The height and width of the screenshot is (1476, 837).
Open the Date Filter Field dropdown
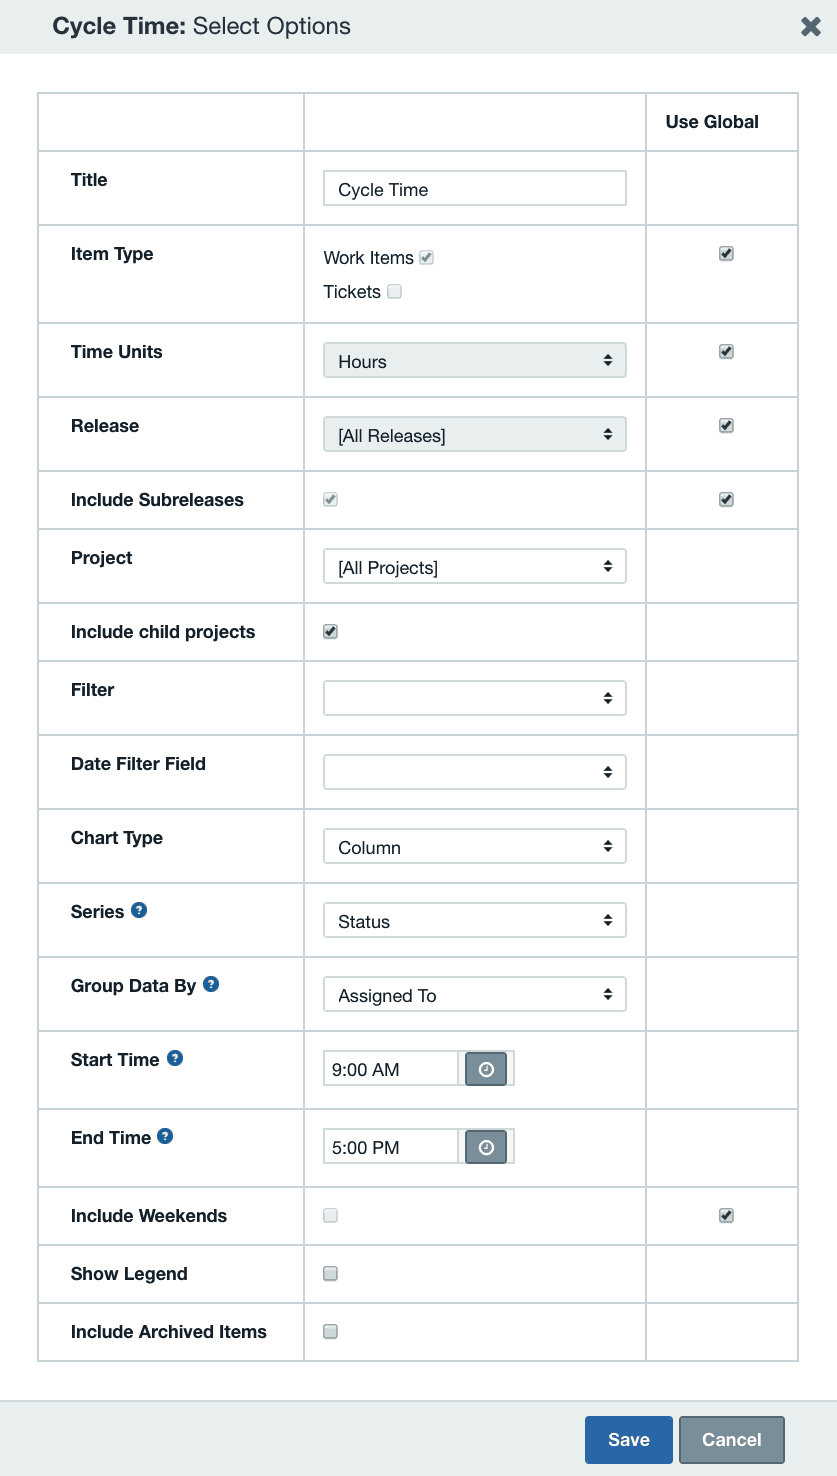tap(474, 771)
